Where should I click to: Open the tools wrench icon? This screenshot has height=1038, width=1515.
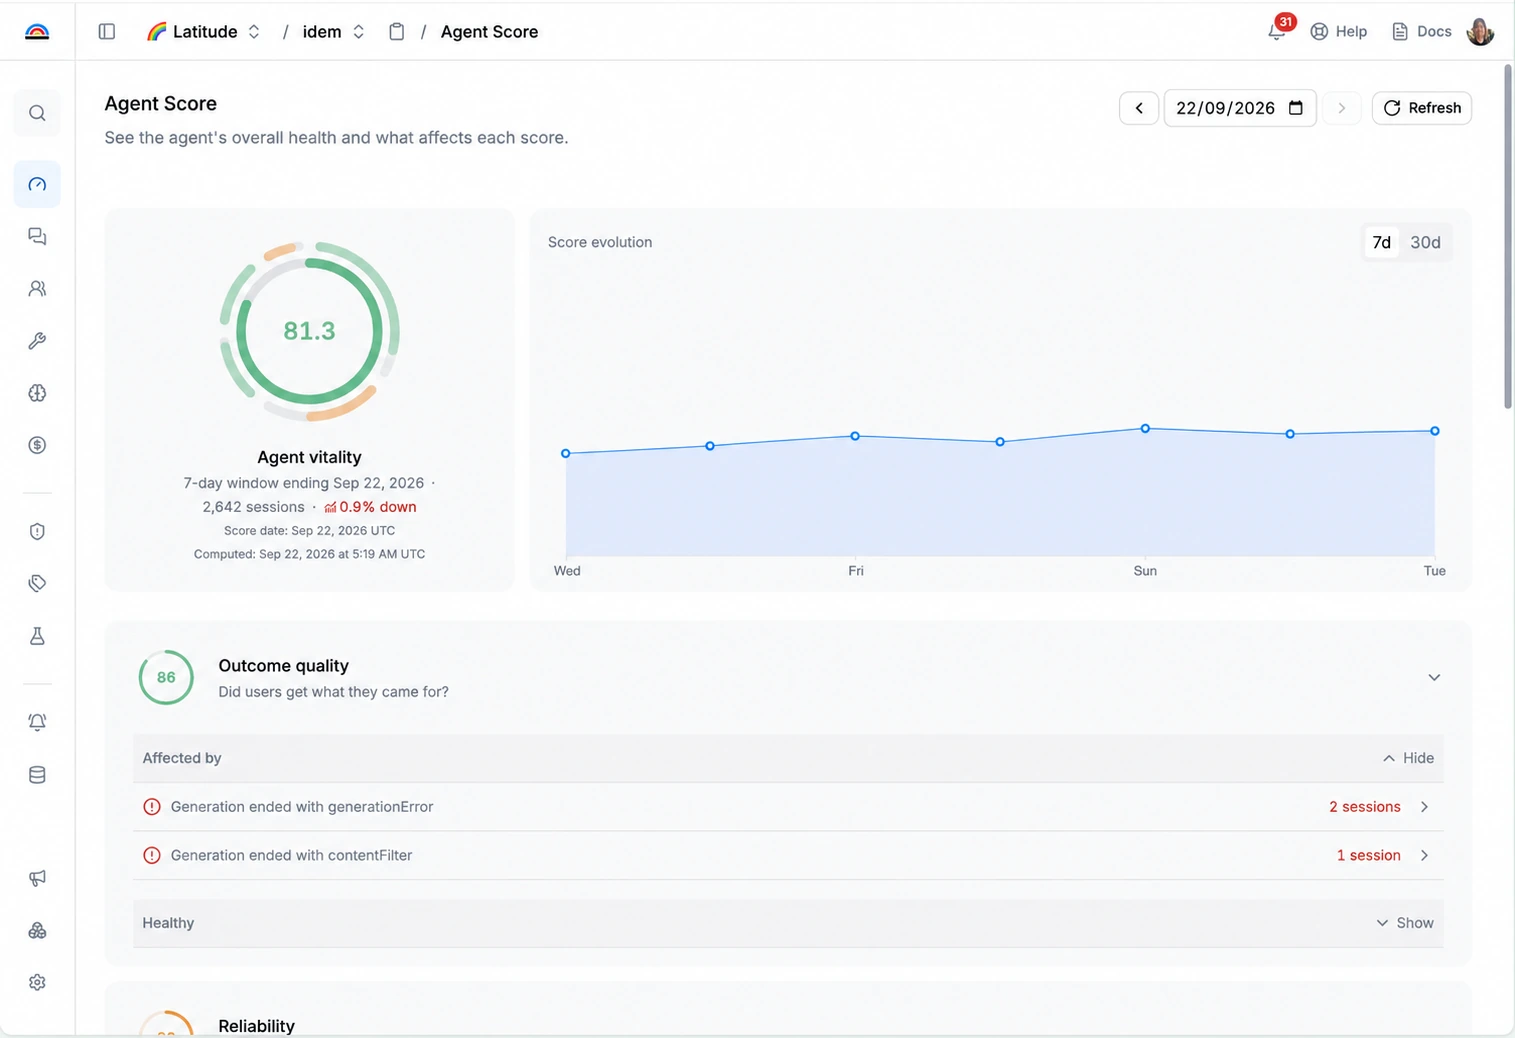37,341
